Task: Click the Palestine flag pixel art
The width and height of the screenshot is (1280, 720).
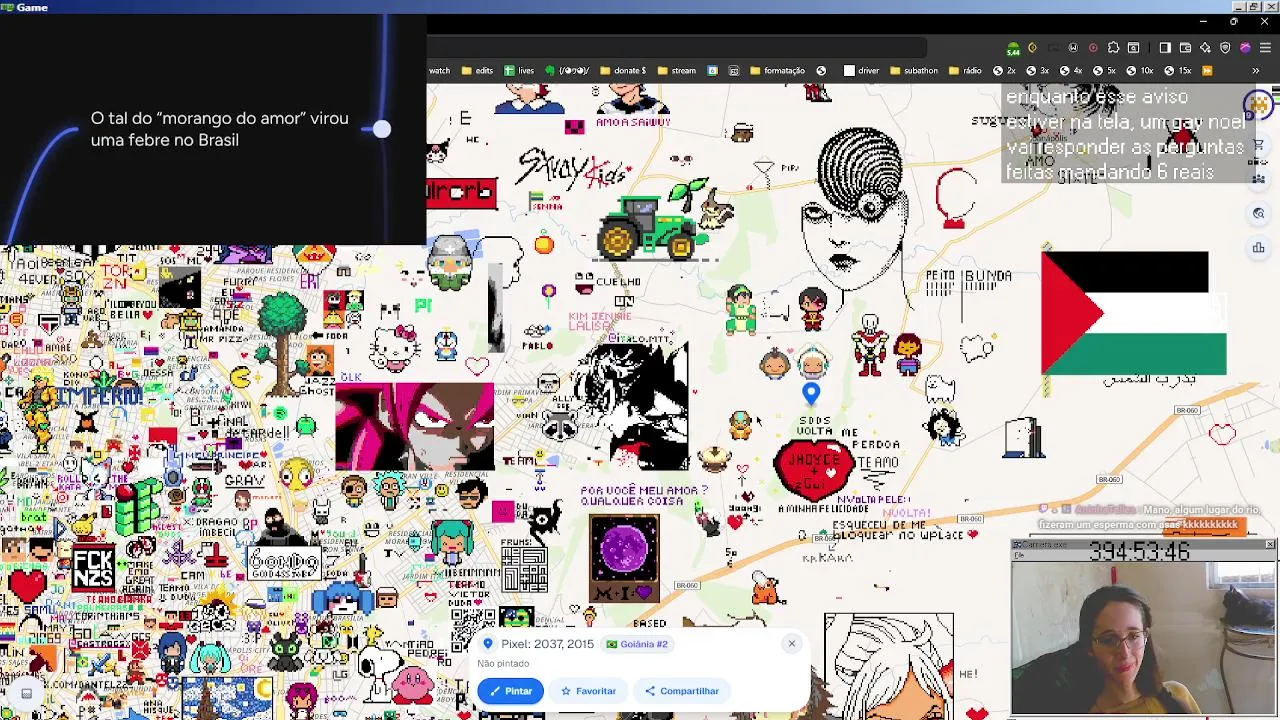Action: click(x=1133, y=313)
